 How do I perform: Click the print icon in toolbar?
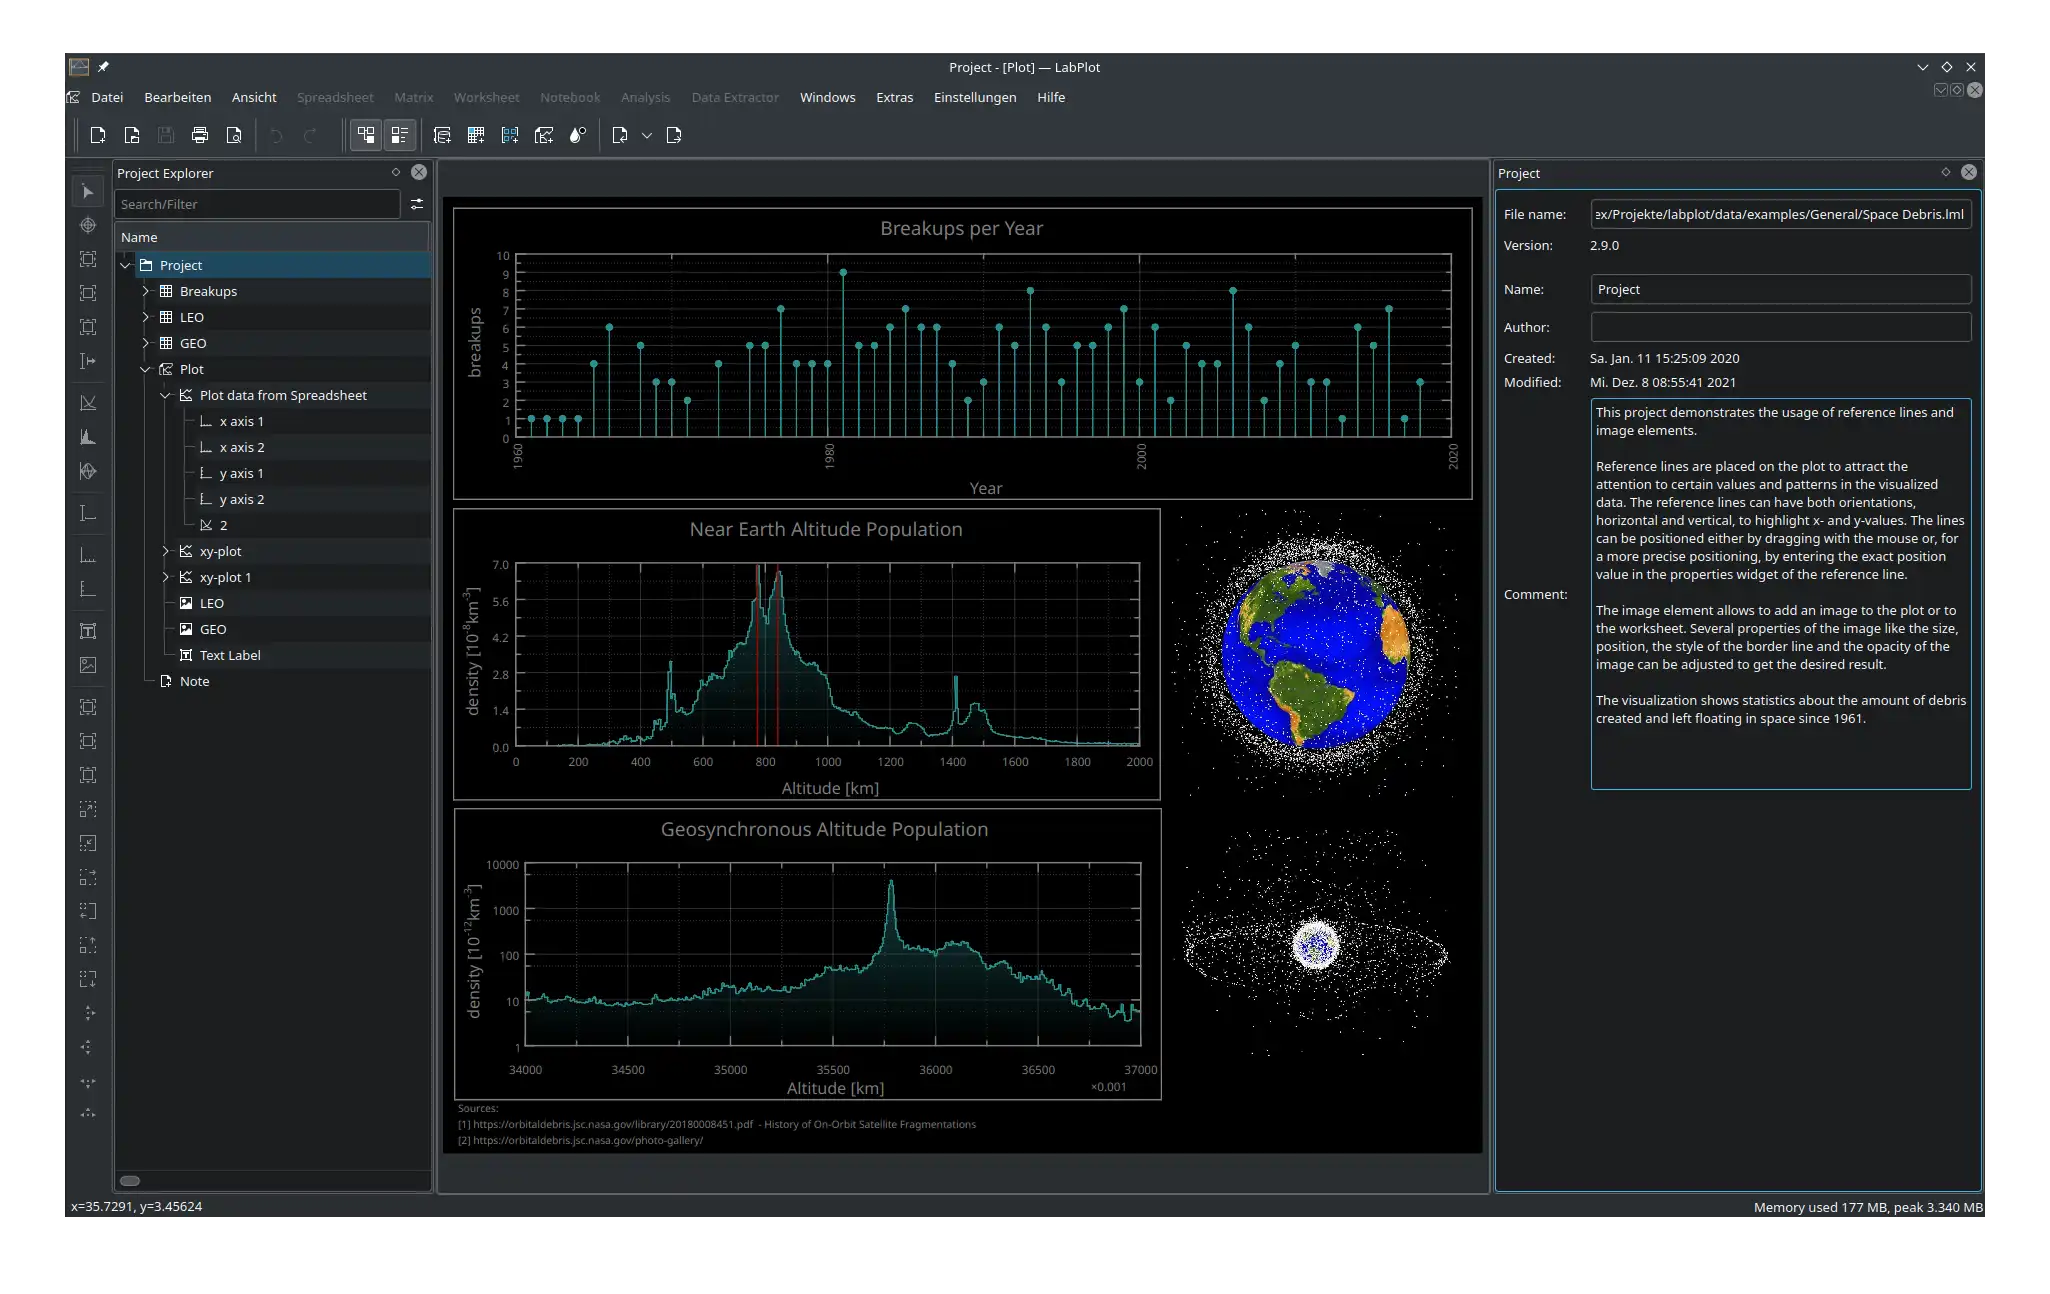point(198,136)
